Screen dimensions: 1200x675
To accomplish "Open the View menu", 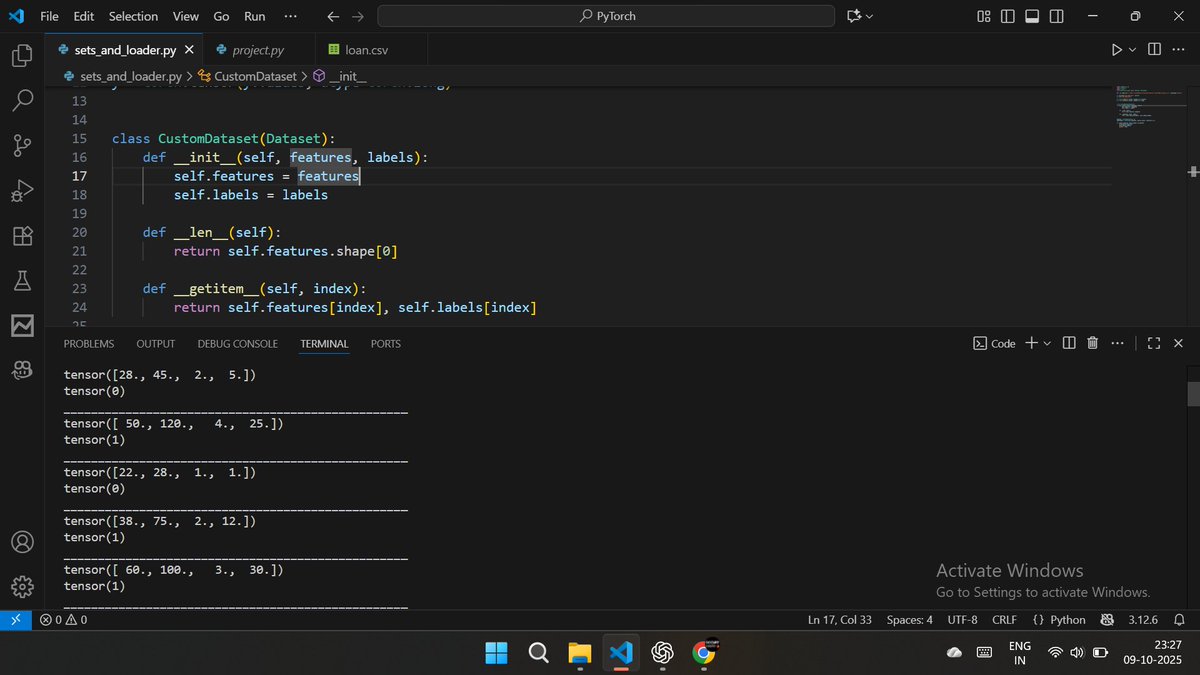I will point(185,16).
